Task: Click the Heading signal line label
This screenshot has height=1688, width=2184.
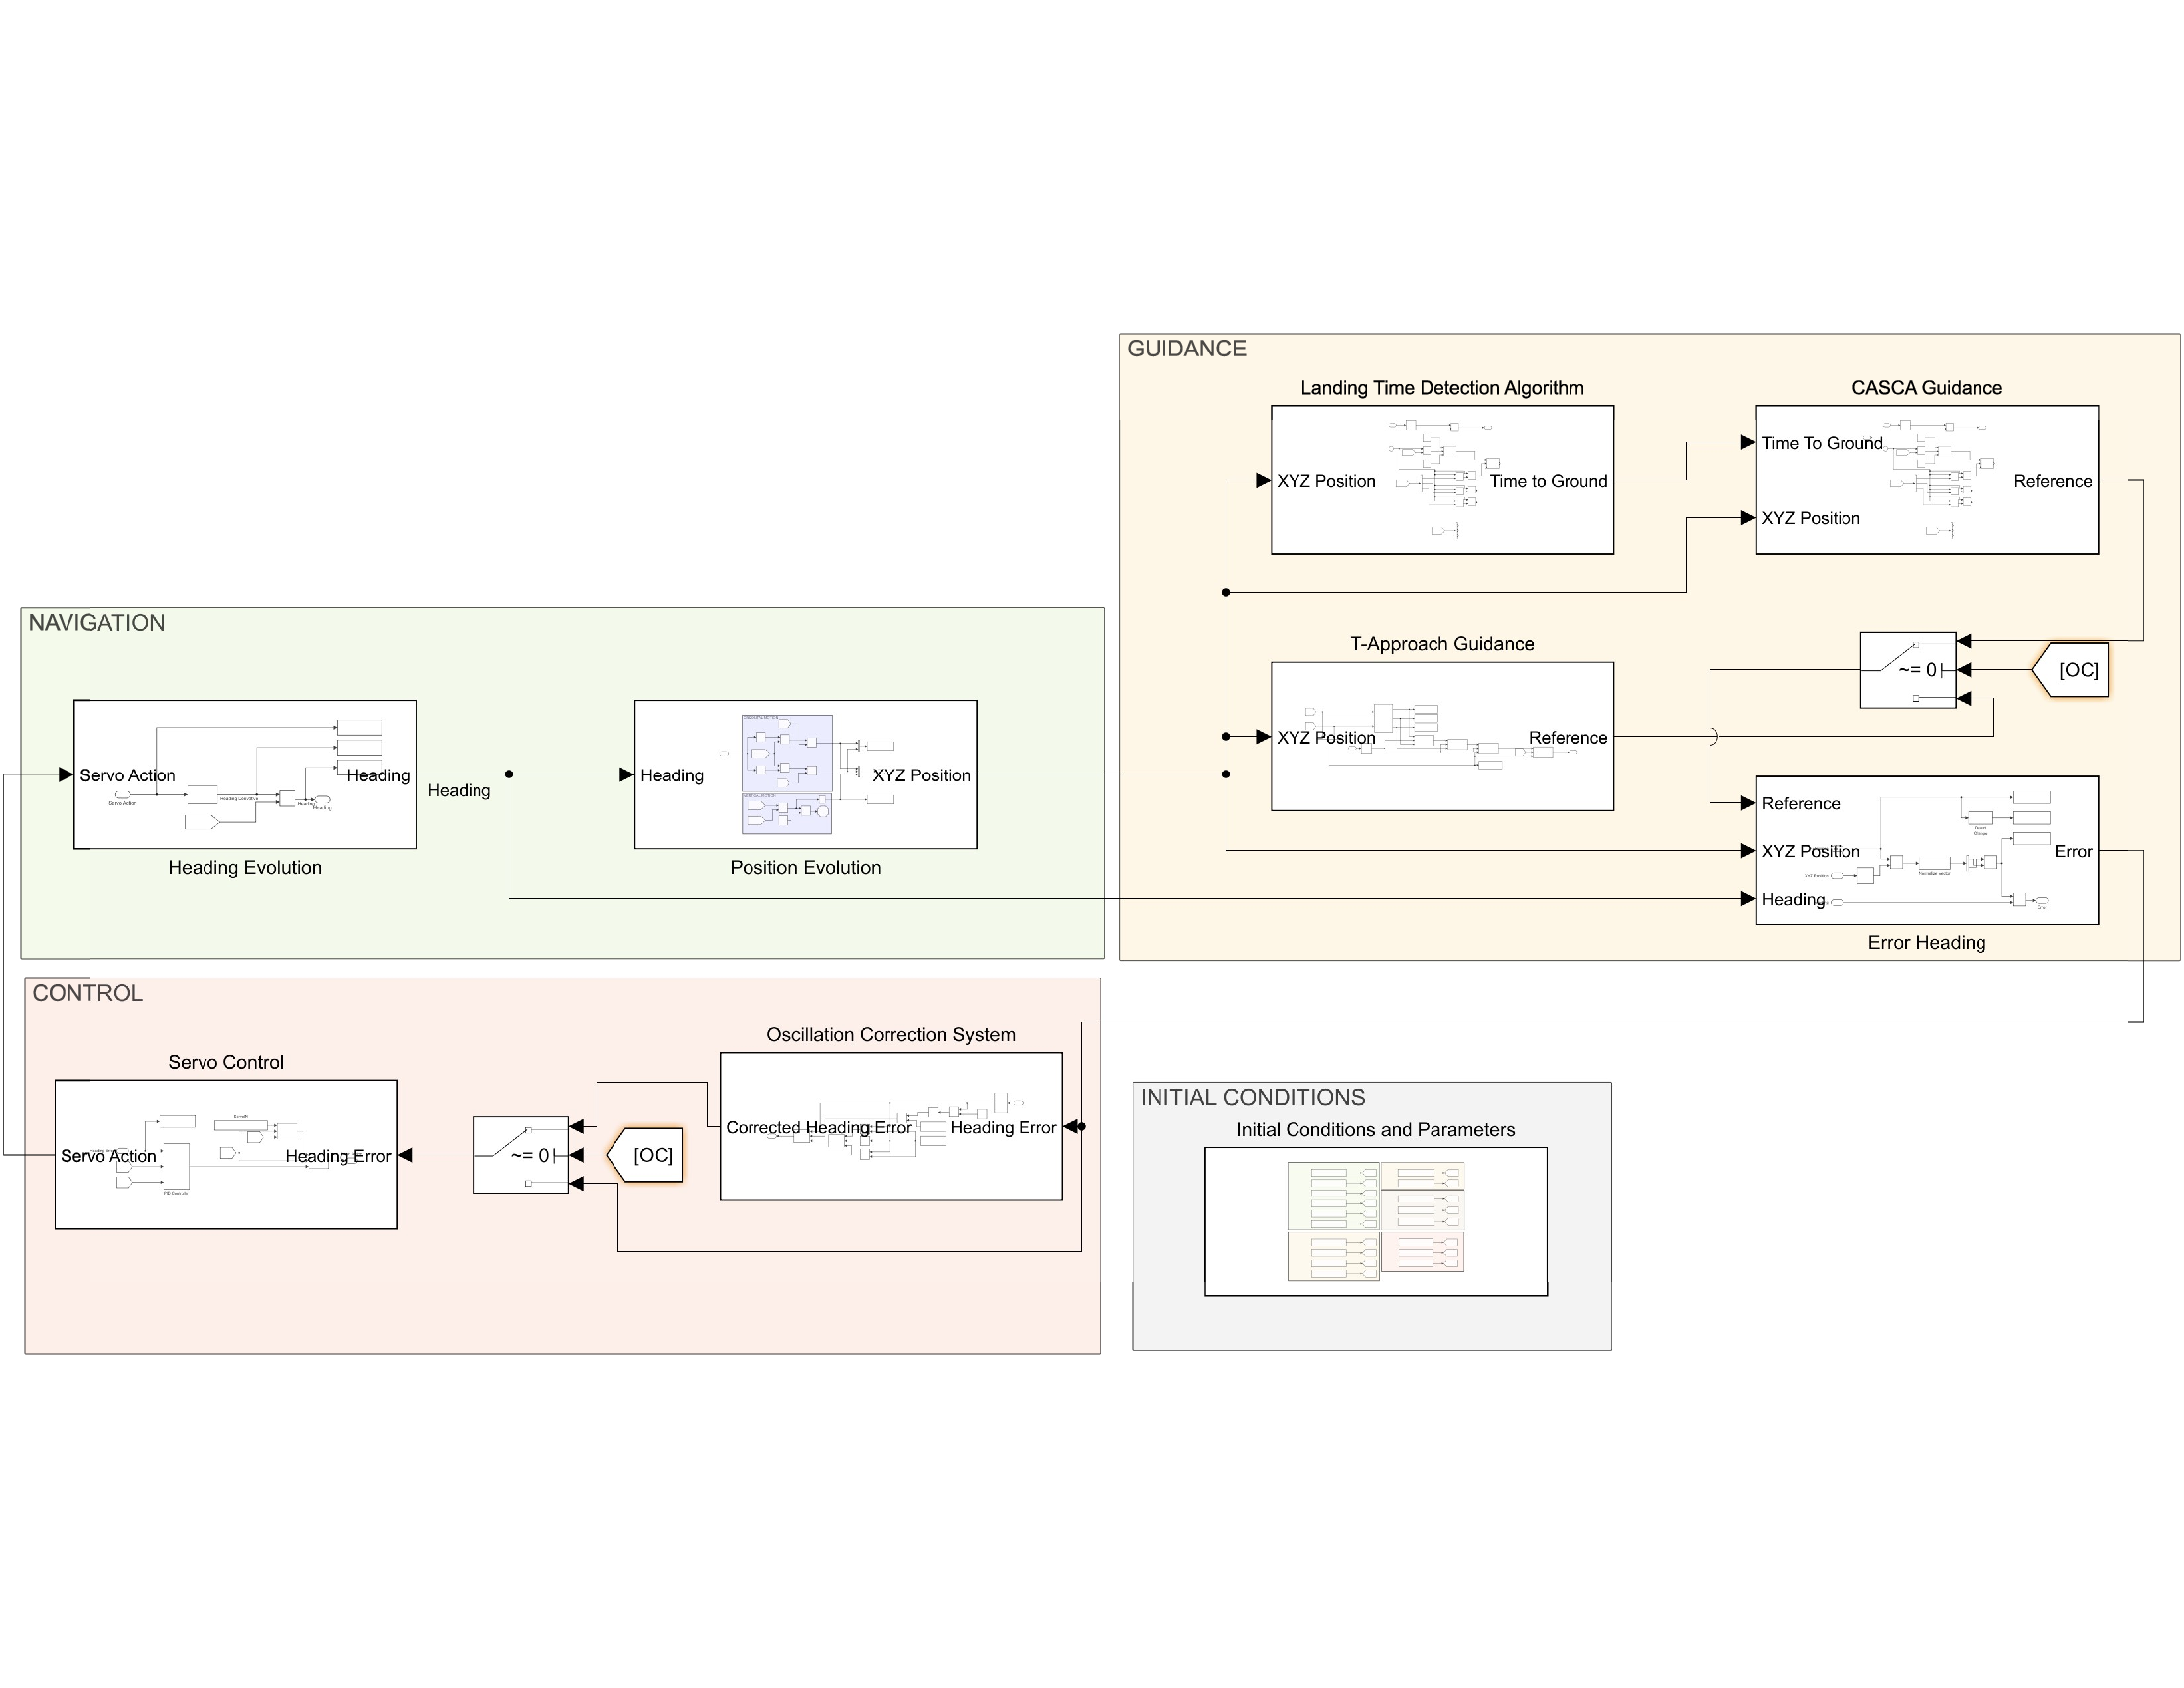Action: [x=459, y=790]
